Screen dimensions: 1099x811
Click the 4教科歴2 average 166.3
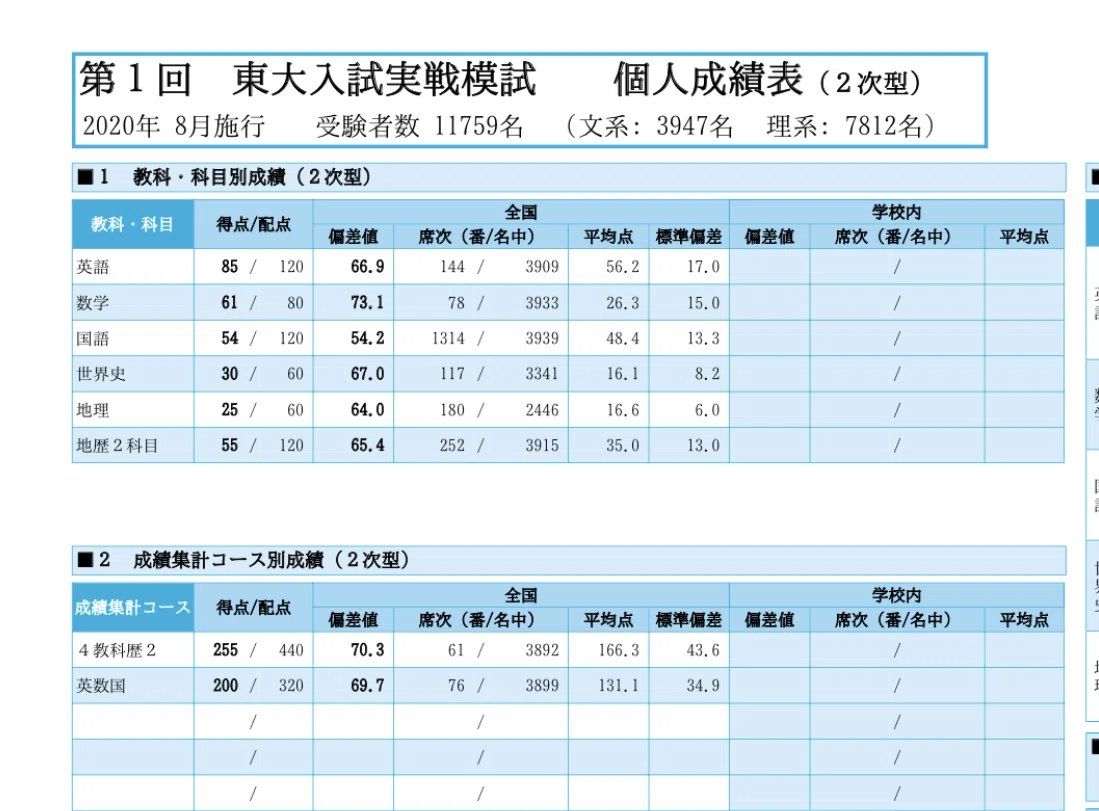click(x=618, y=650)
